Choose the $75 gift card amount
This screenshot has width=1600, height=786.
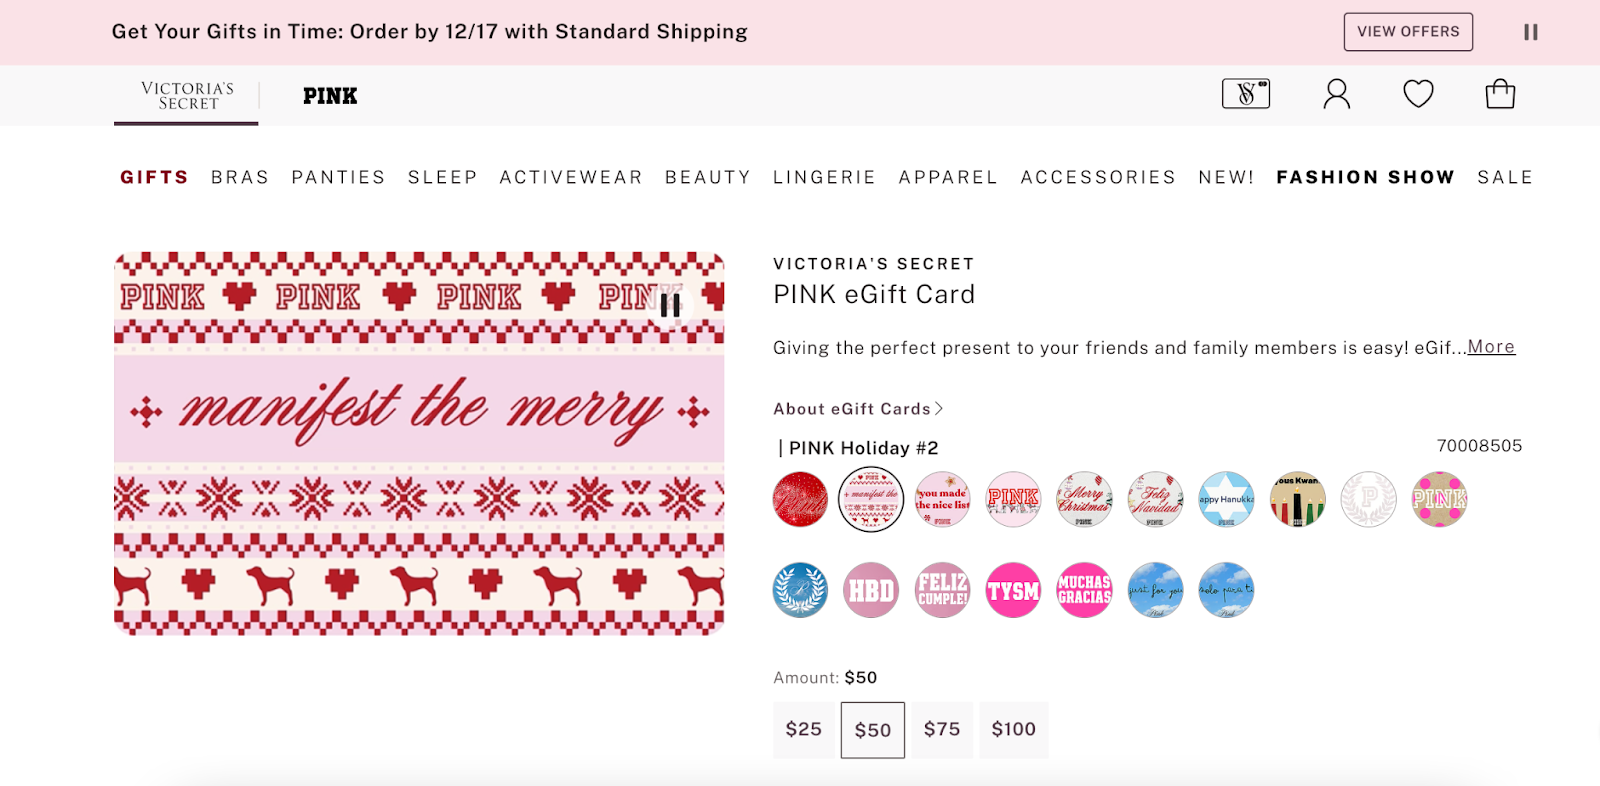click(942, 730)
